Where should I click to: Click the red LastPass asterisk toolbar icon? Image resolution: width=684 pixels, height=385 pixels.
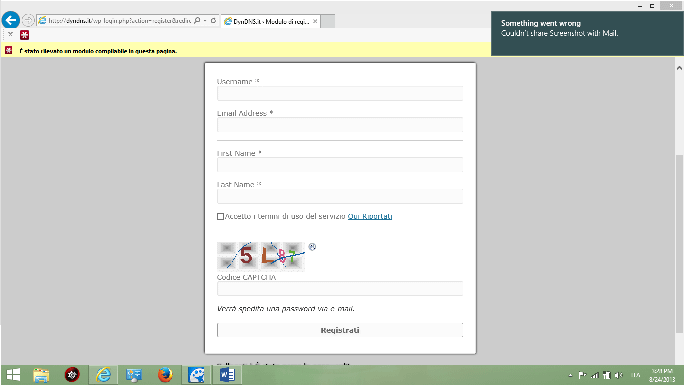[x=24, y=35]
